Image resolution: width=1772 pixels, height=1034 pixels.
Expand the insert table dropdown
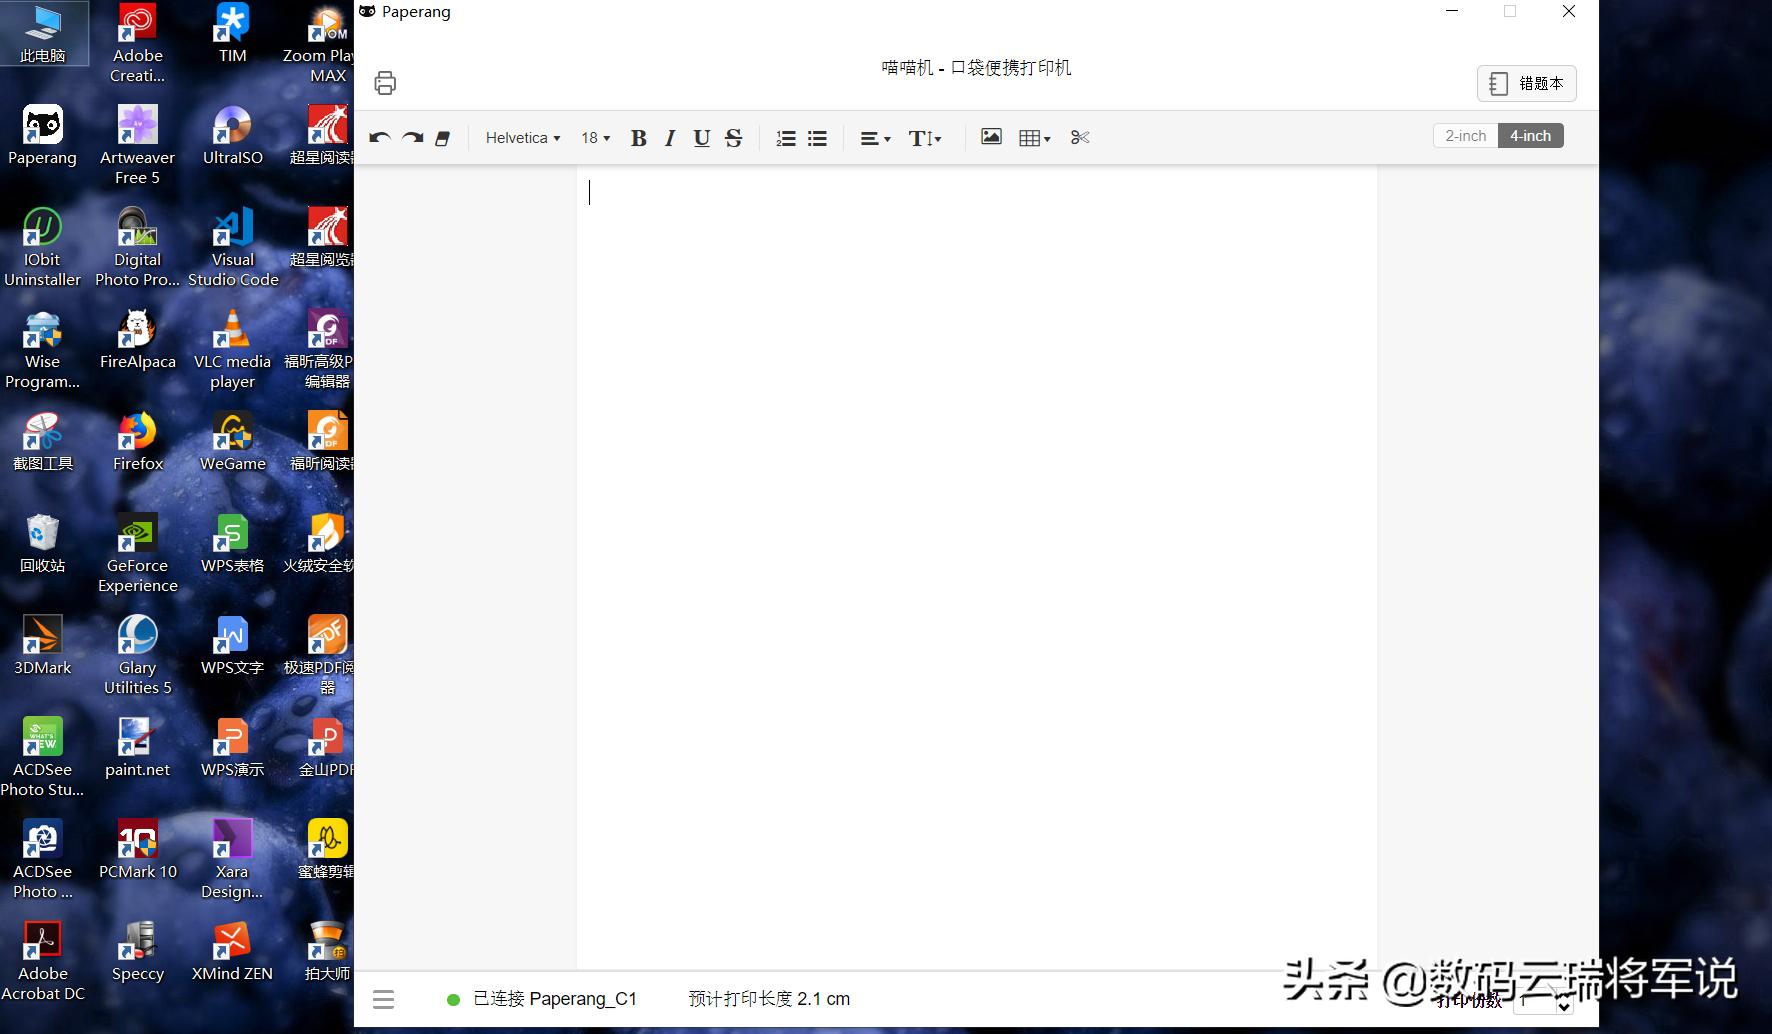pyautogui.click(x=1034, y=137)
